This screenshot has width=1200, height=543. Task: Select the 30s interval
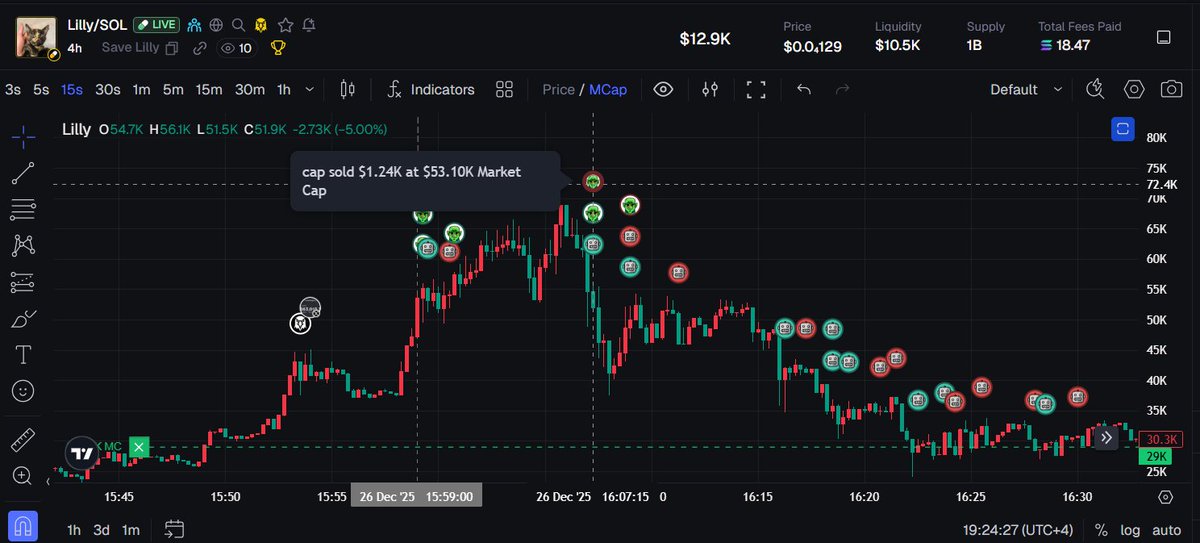(107, 89)
